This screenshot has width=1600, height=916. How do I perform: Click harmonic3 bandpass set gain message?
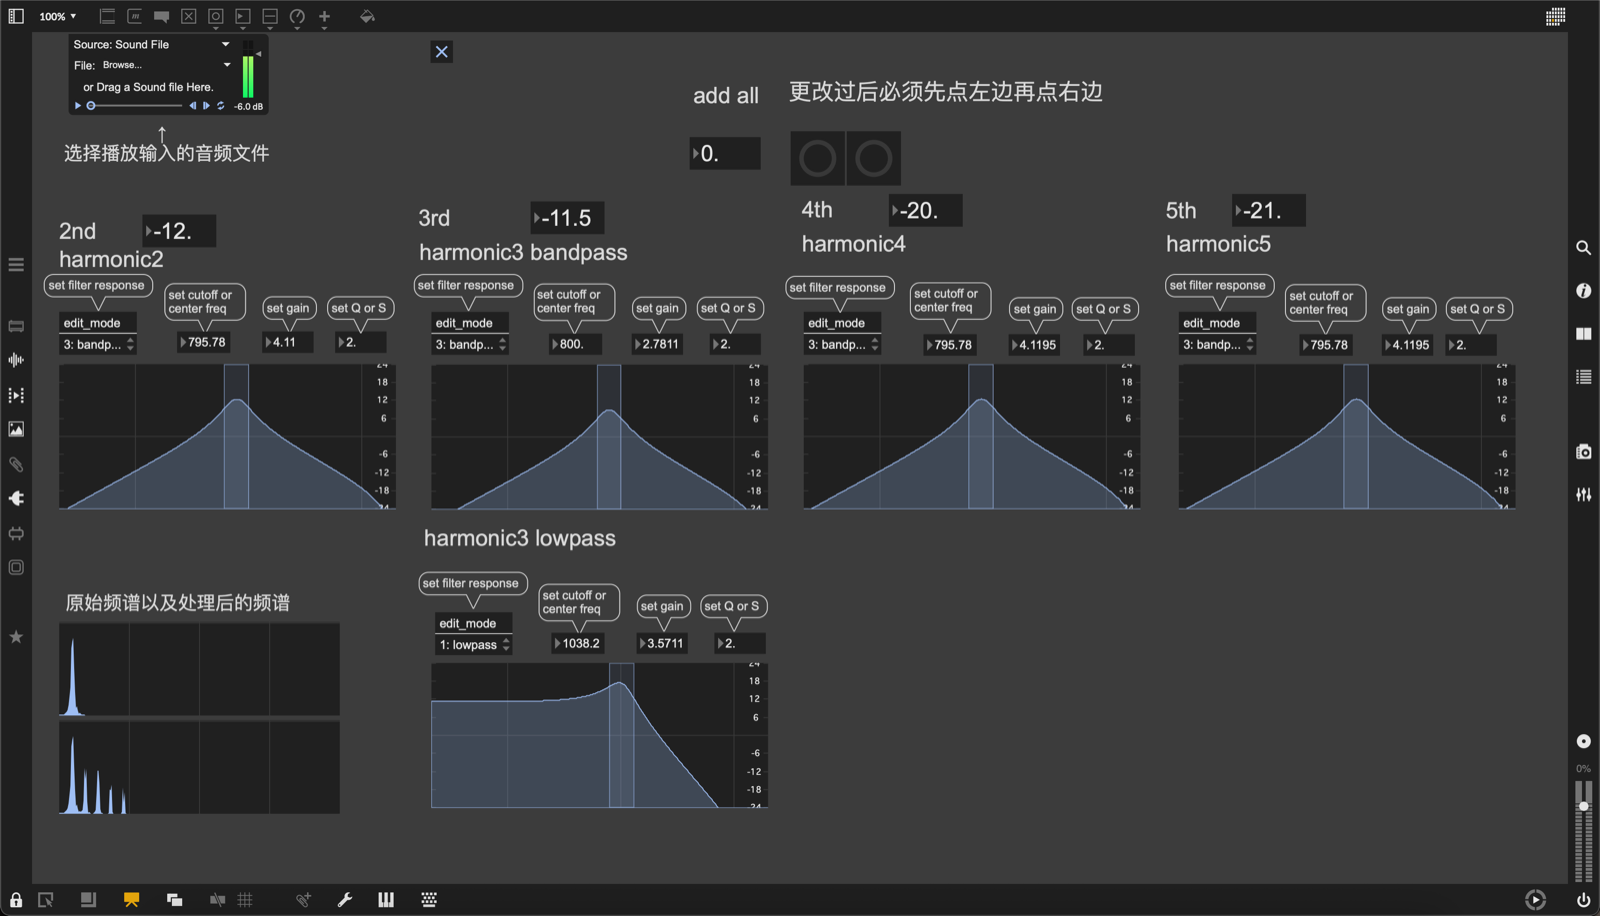pos(657,308)
